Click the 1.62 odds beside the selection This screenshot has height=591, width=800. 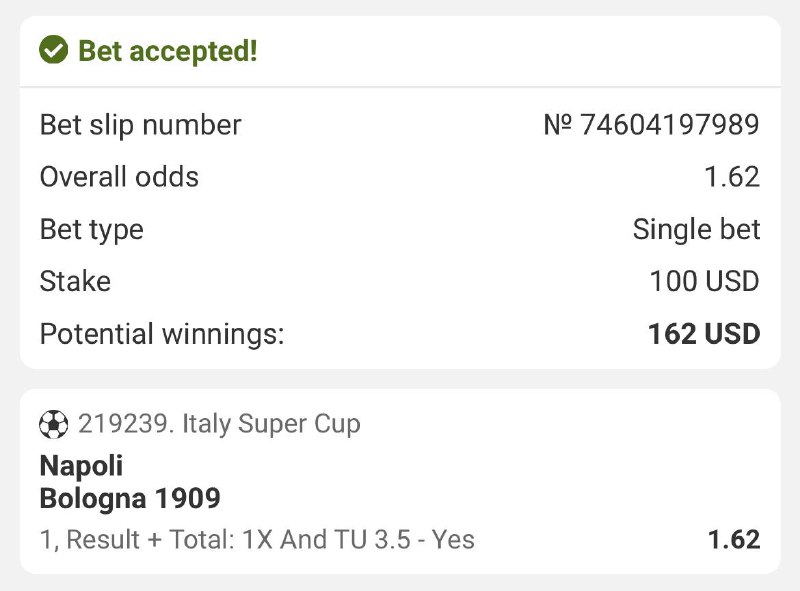click(734, 540)
